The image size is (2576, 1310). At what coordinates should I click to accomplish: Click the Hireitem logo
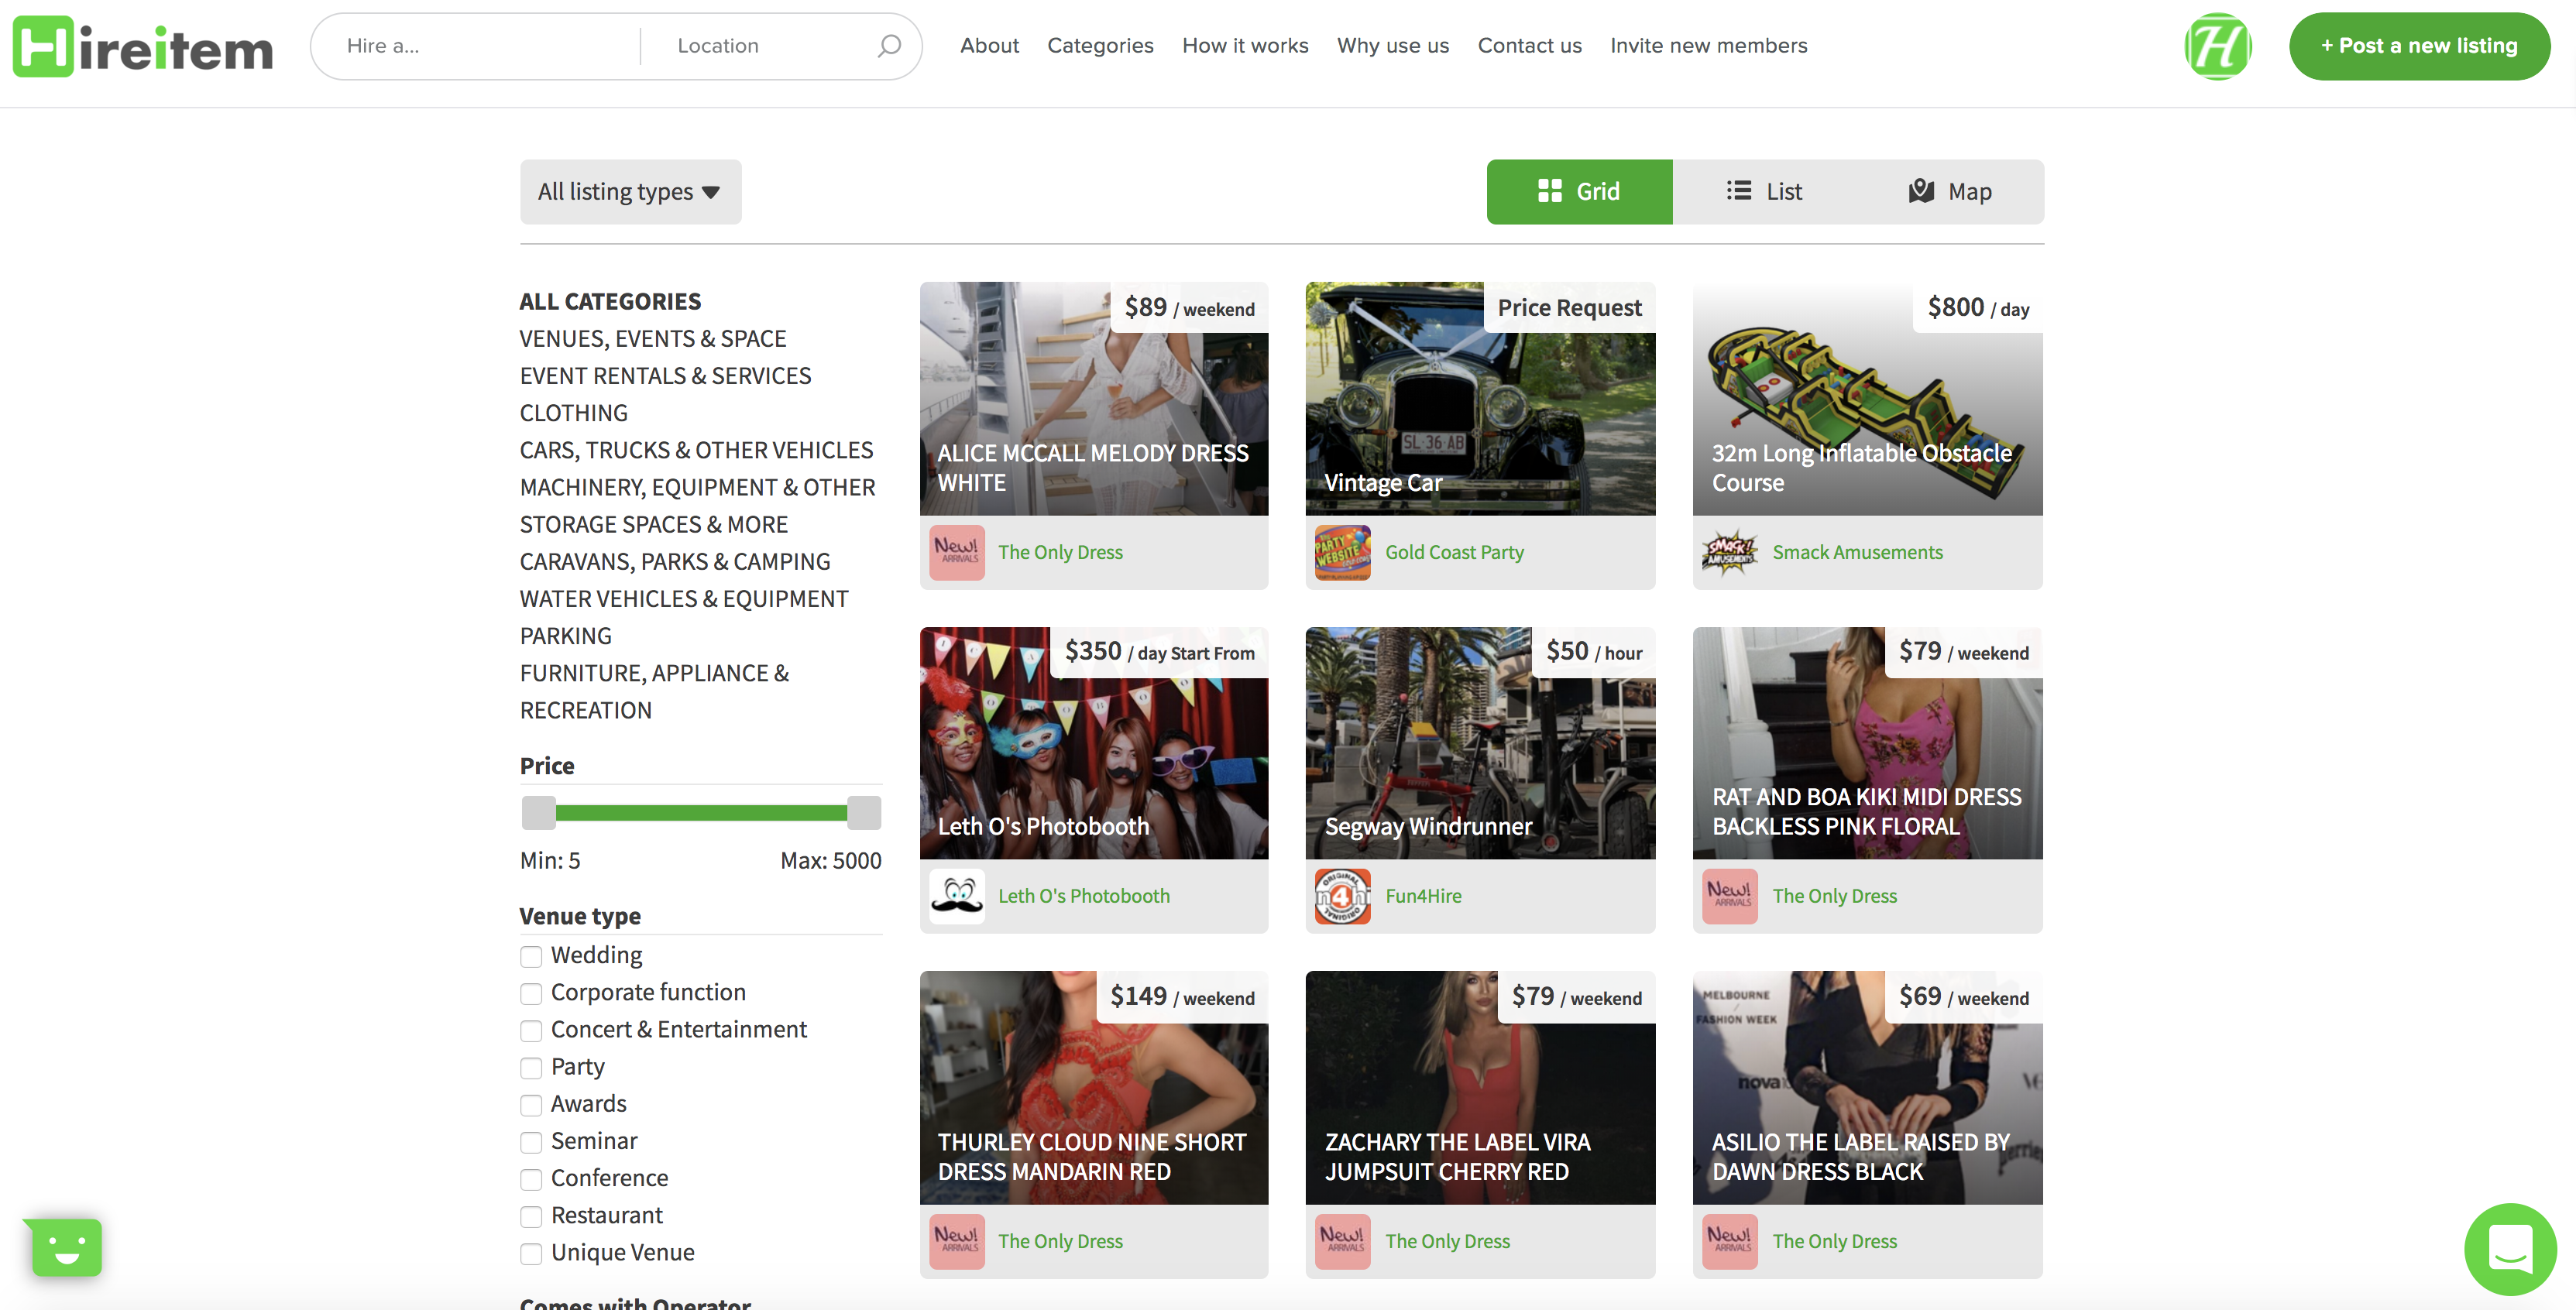pos(143,46)
